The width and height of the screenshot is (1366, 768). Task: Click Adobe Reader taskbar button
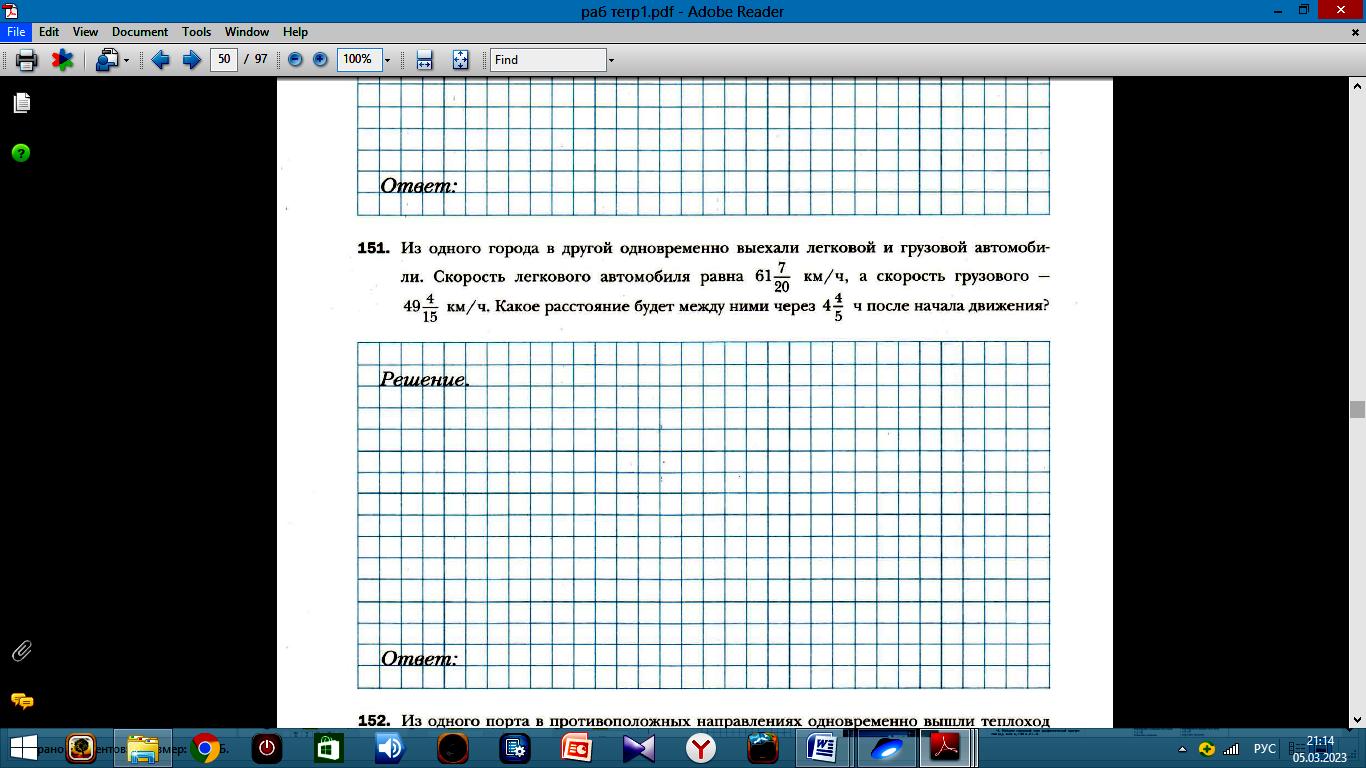(x=946, y=748)
